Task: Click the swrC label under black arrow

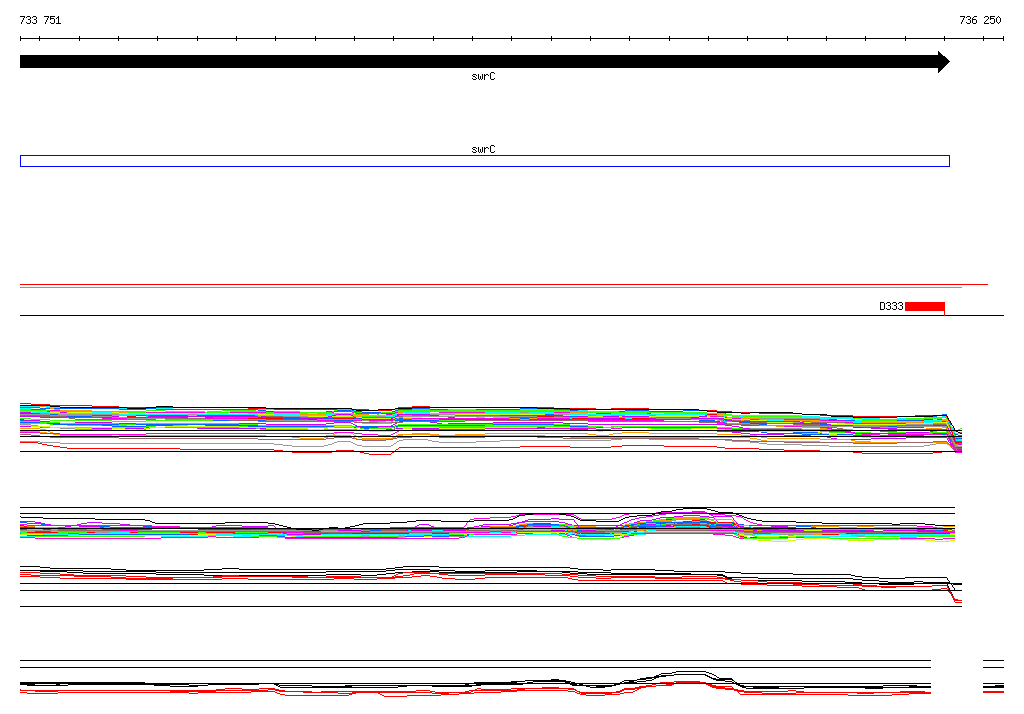Action: click(x=483, y=76)
